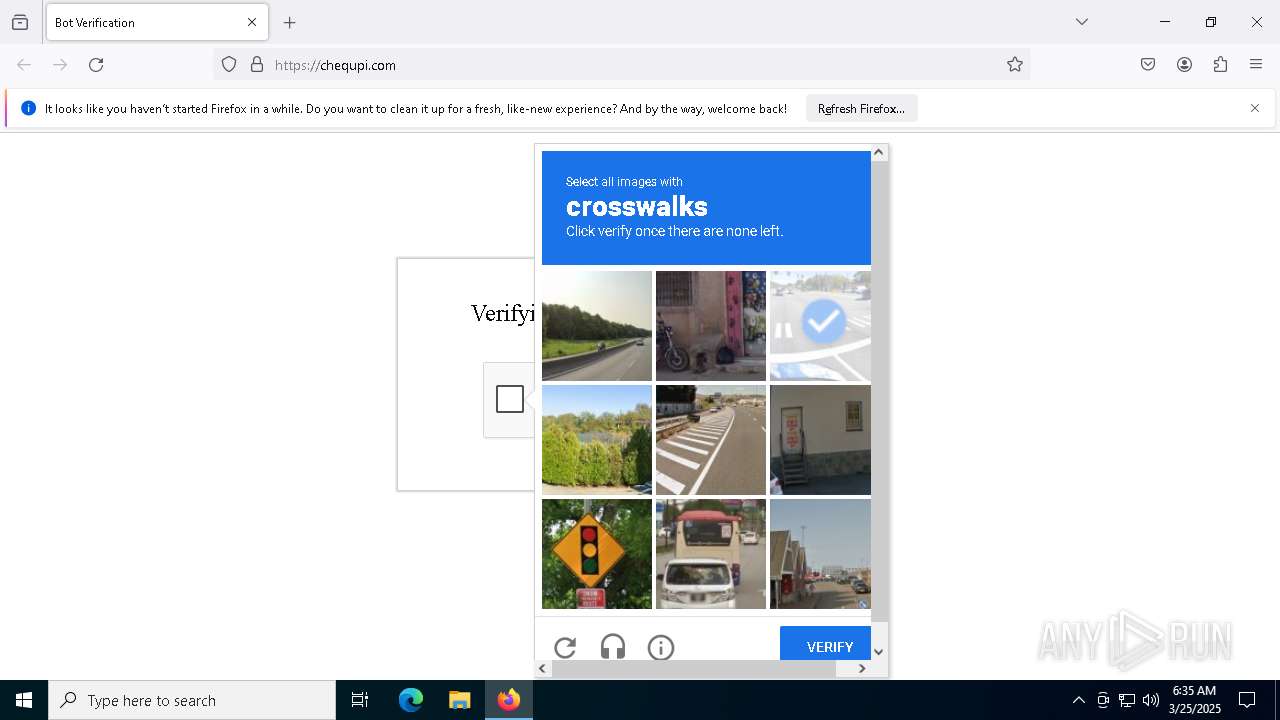Close the Bot Verification tab
The image size is (1280, 720).
252,22
